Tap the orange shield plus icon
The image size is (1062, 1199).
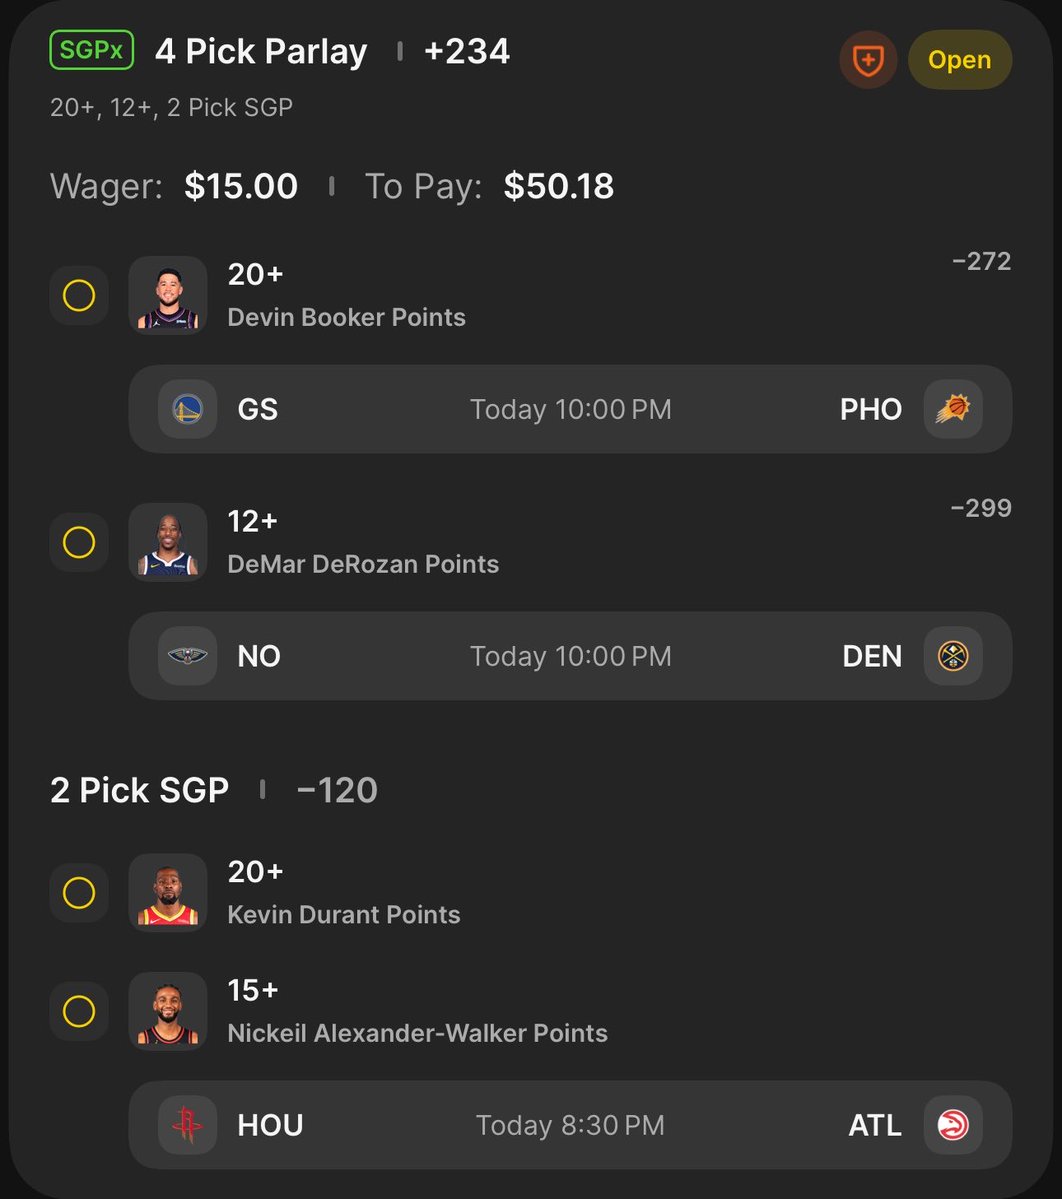tap(868, 60)
